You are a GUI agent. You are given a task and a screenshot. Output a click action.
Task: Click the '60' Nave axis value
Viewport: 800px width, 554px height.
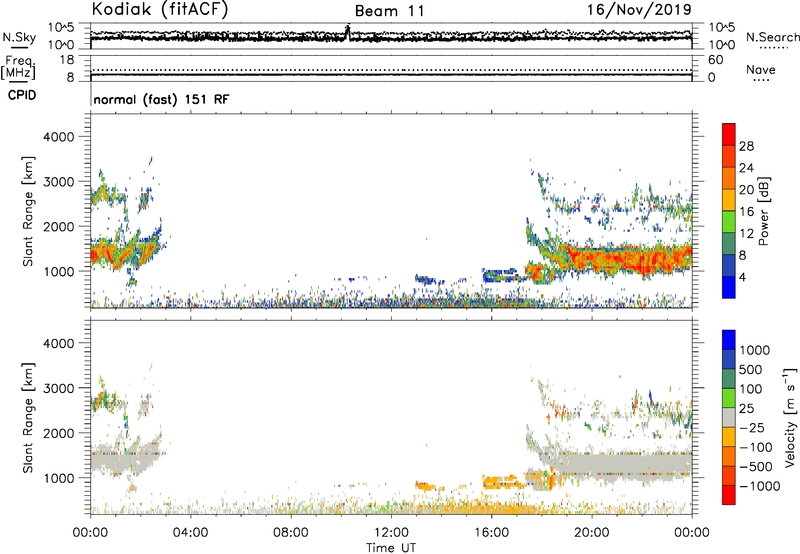(x=715, y=60)
